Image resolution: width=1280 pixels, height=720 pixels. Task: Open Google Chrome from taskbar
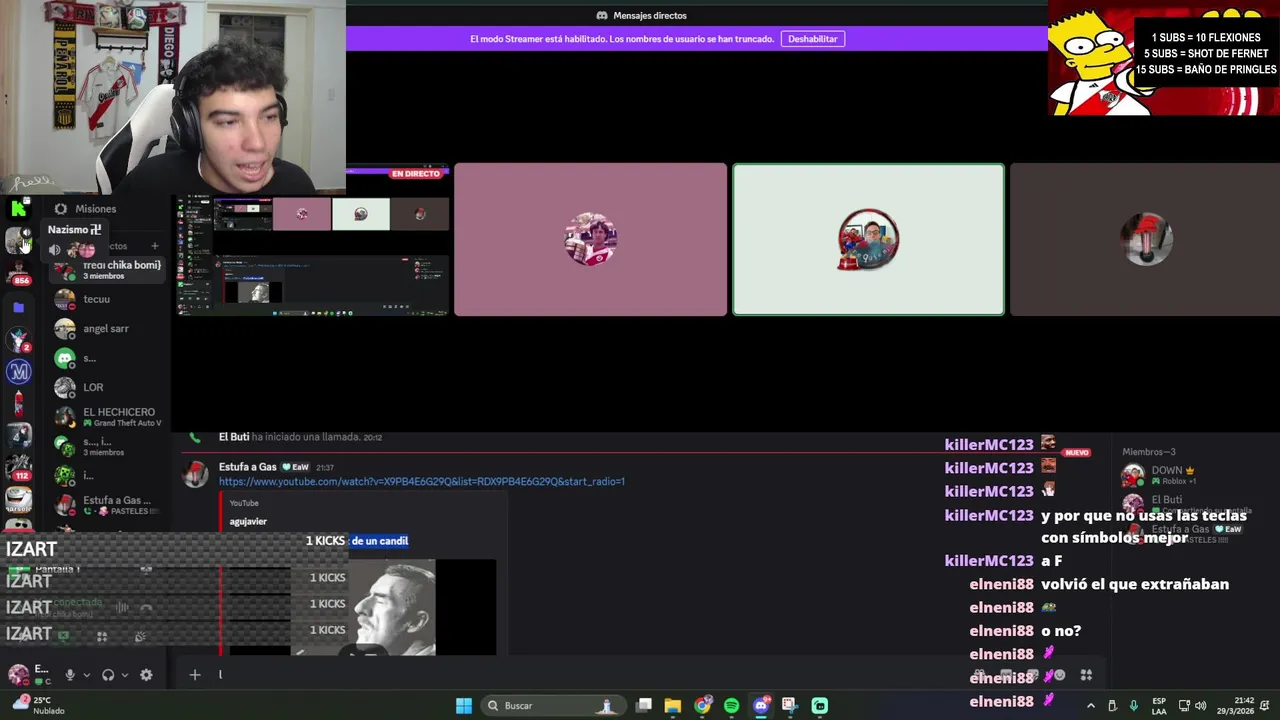pos(703,706)
